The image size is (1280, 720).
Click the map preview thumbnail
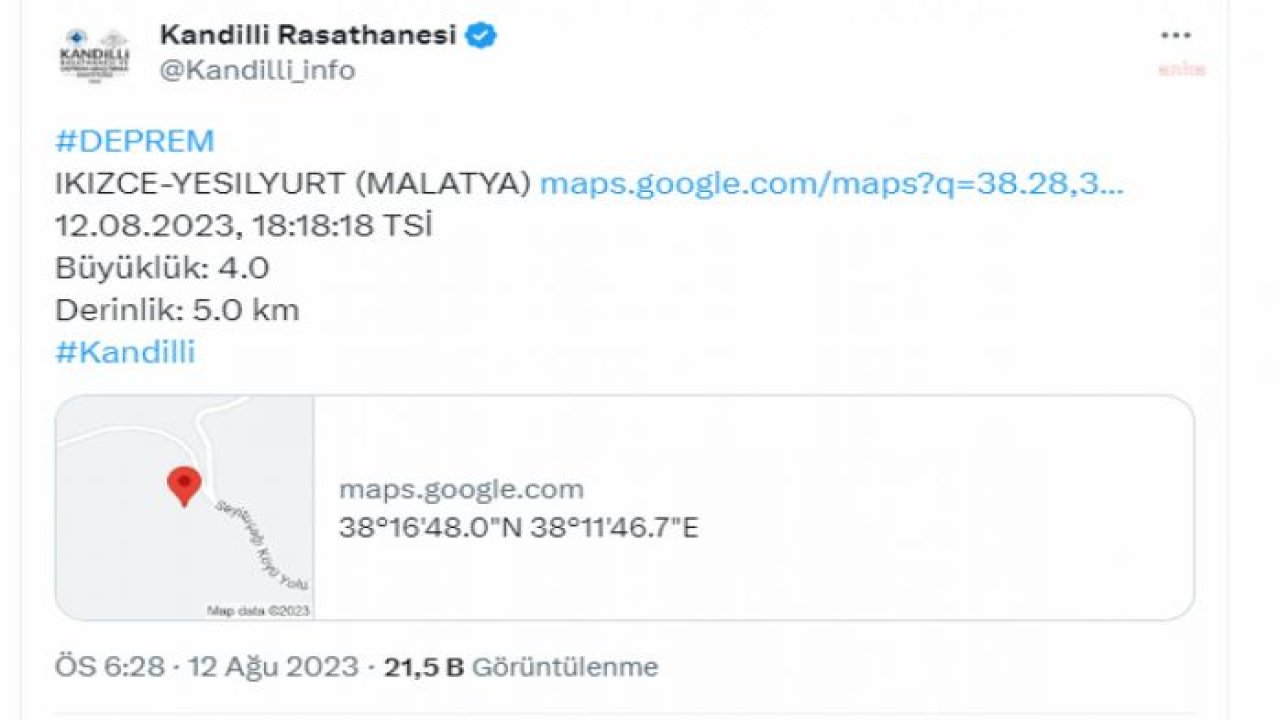(185, 508)
